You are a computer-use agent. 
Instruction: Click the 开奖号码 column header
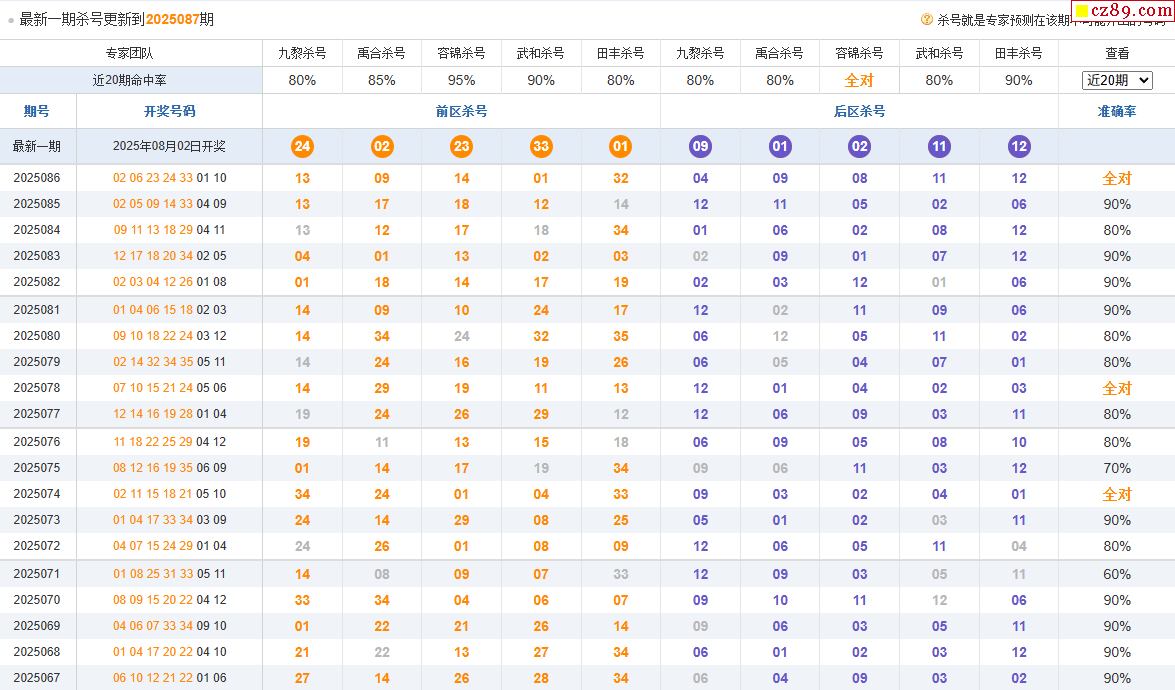point(169,111)
